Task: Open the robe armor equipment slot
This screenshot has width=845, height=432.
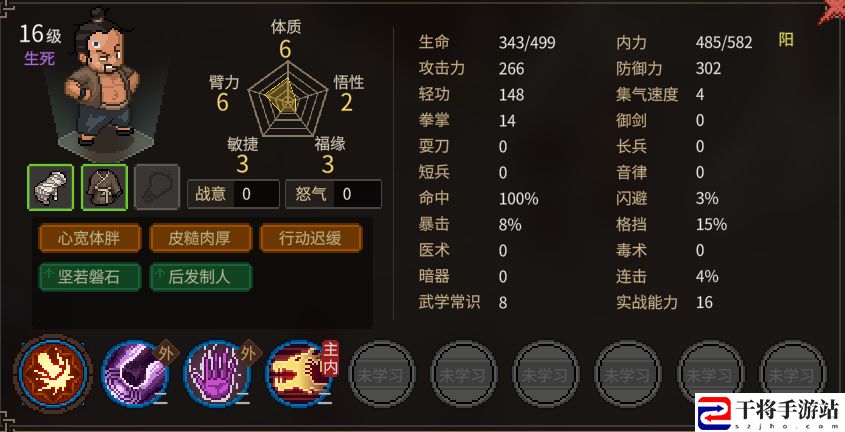Action: pos(104,187)
